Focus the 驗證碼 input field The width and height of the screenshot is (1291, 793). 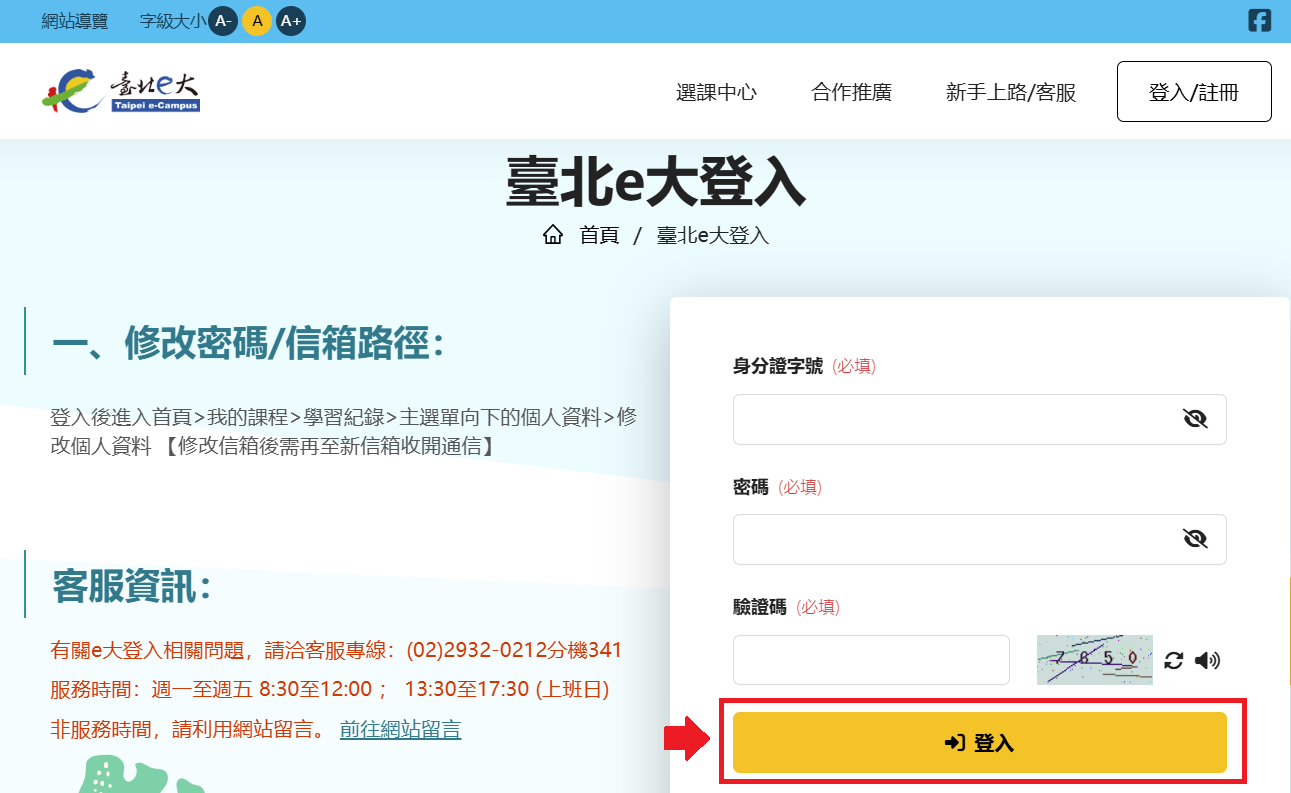pyautogui.click(x=871, y=660)
